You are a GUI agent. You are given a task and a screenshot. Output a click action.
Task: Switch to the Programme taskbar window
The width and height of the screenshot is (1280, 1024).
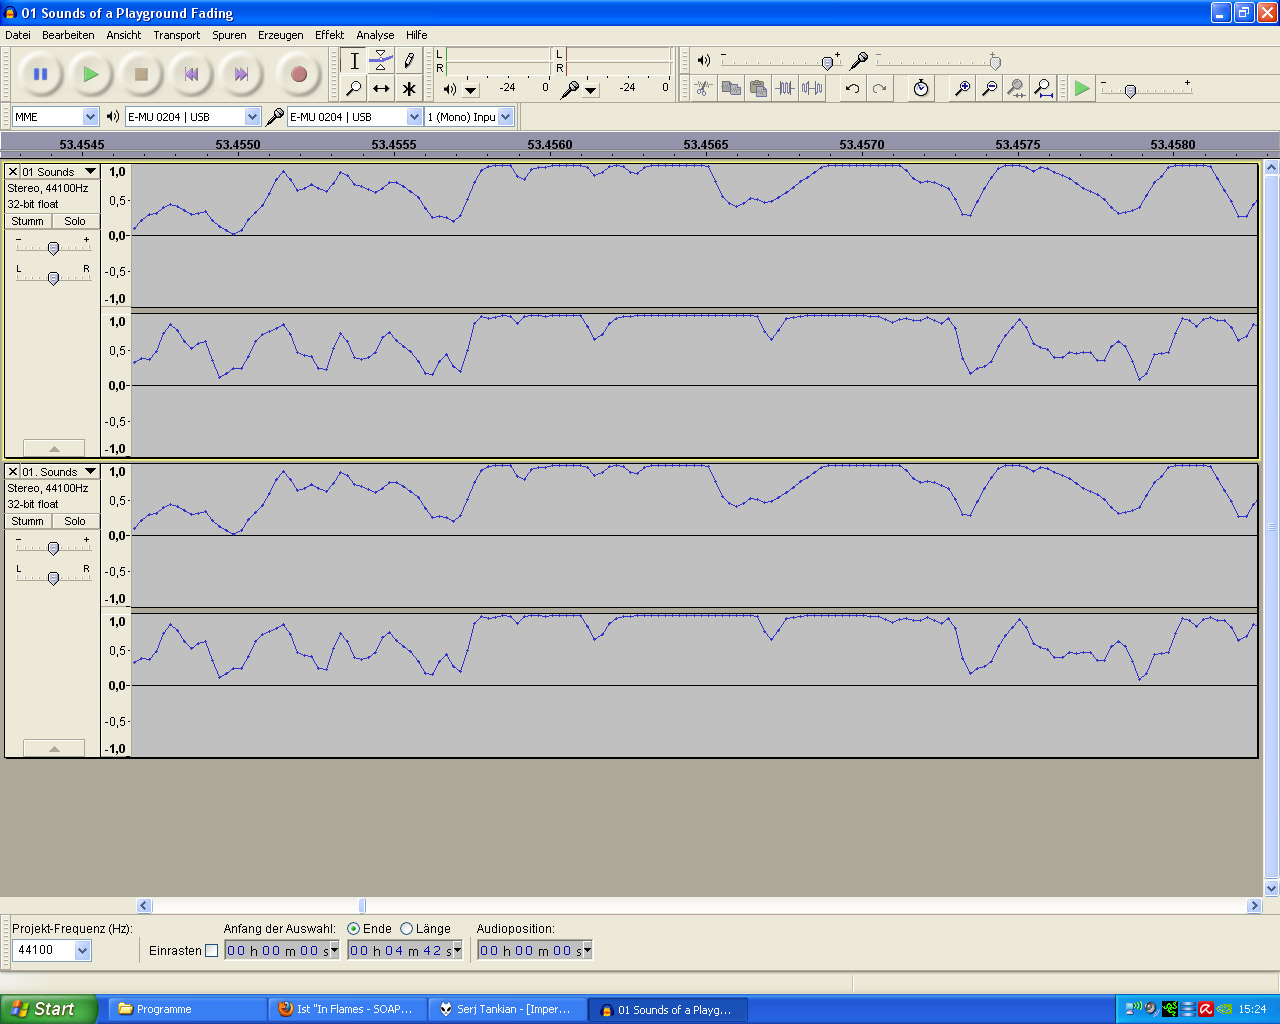pos(188,1009)
